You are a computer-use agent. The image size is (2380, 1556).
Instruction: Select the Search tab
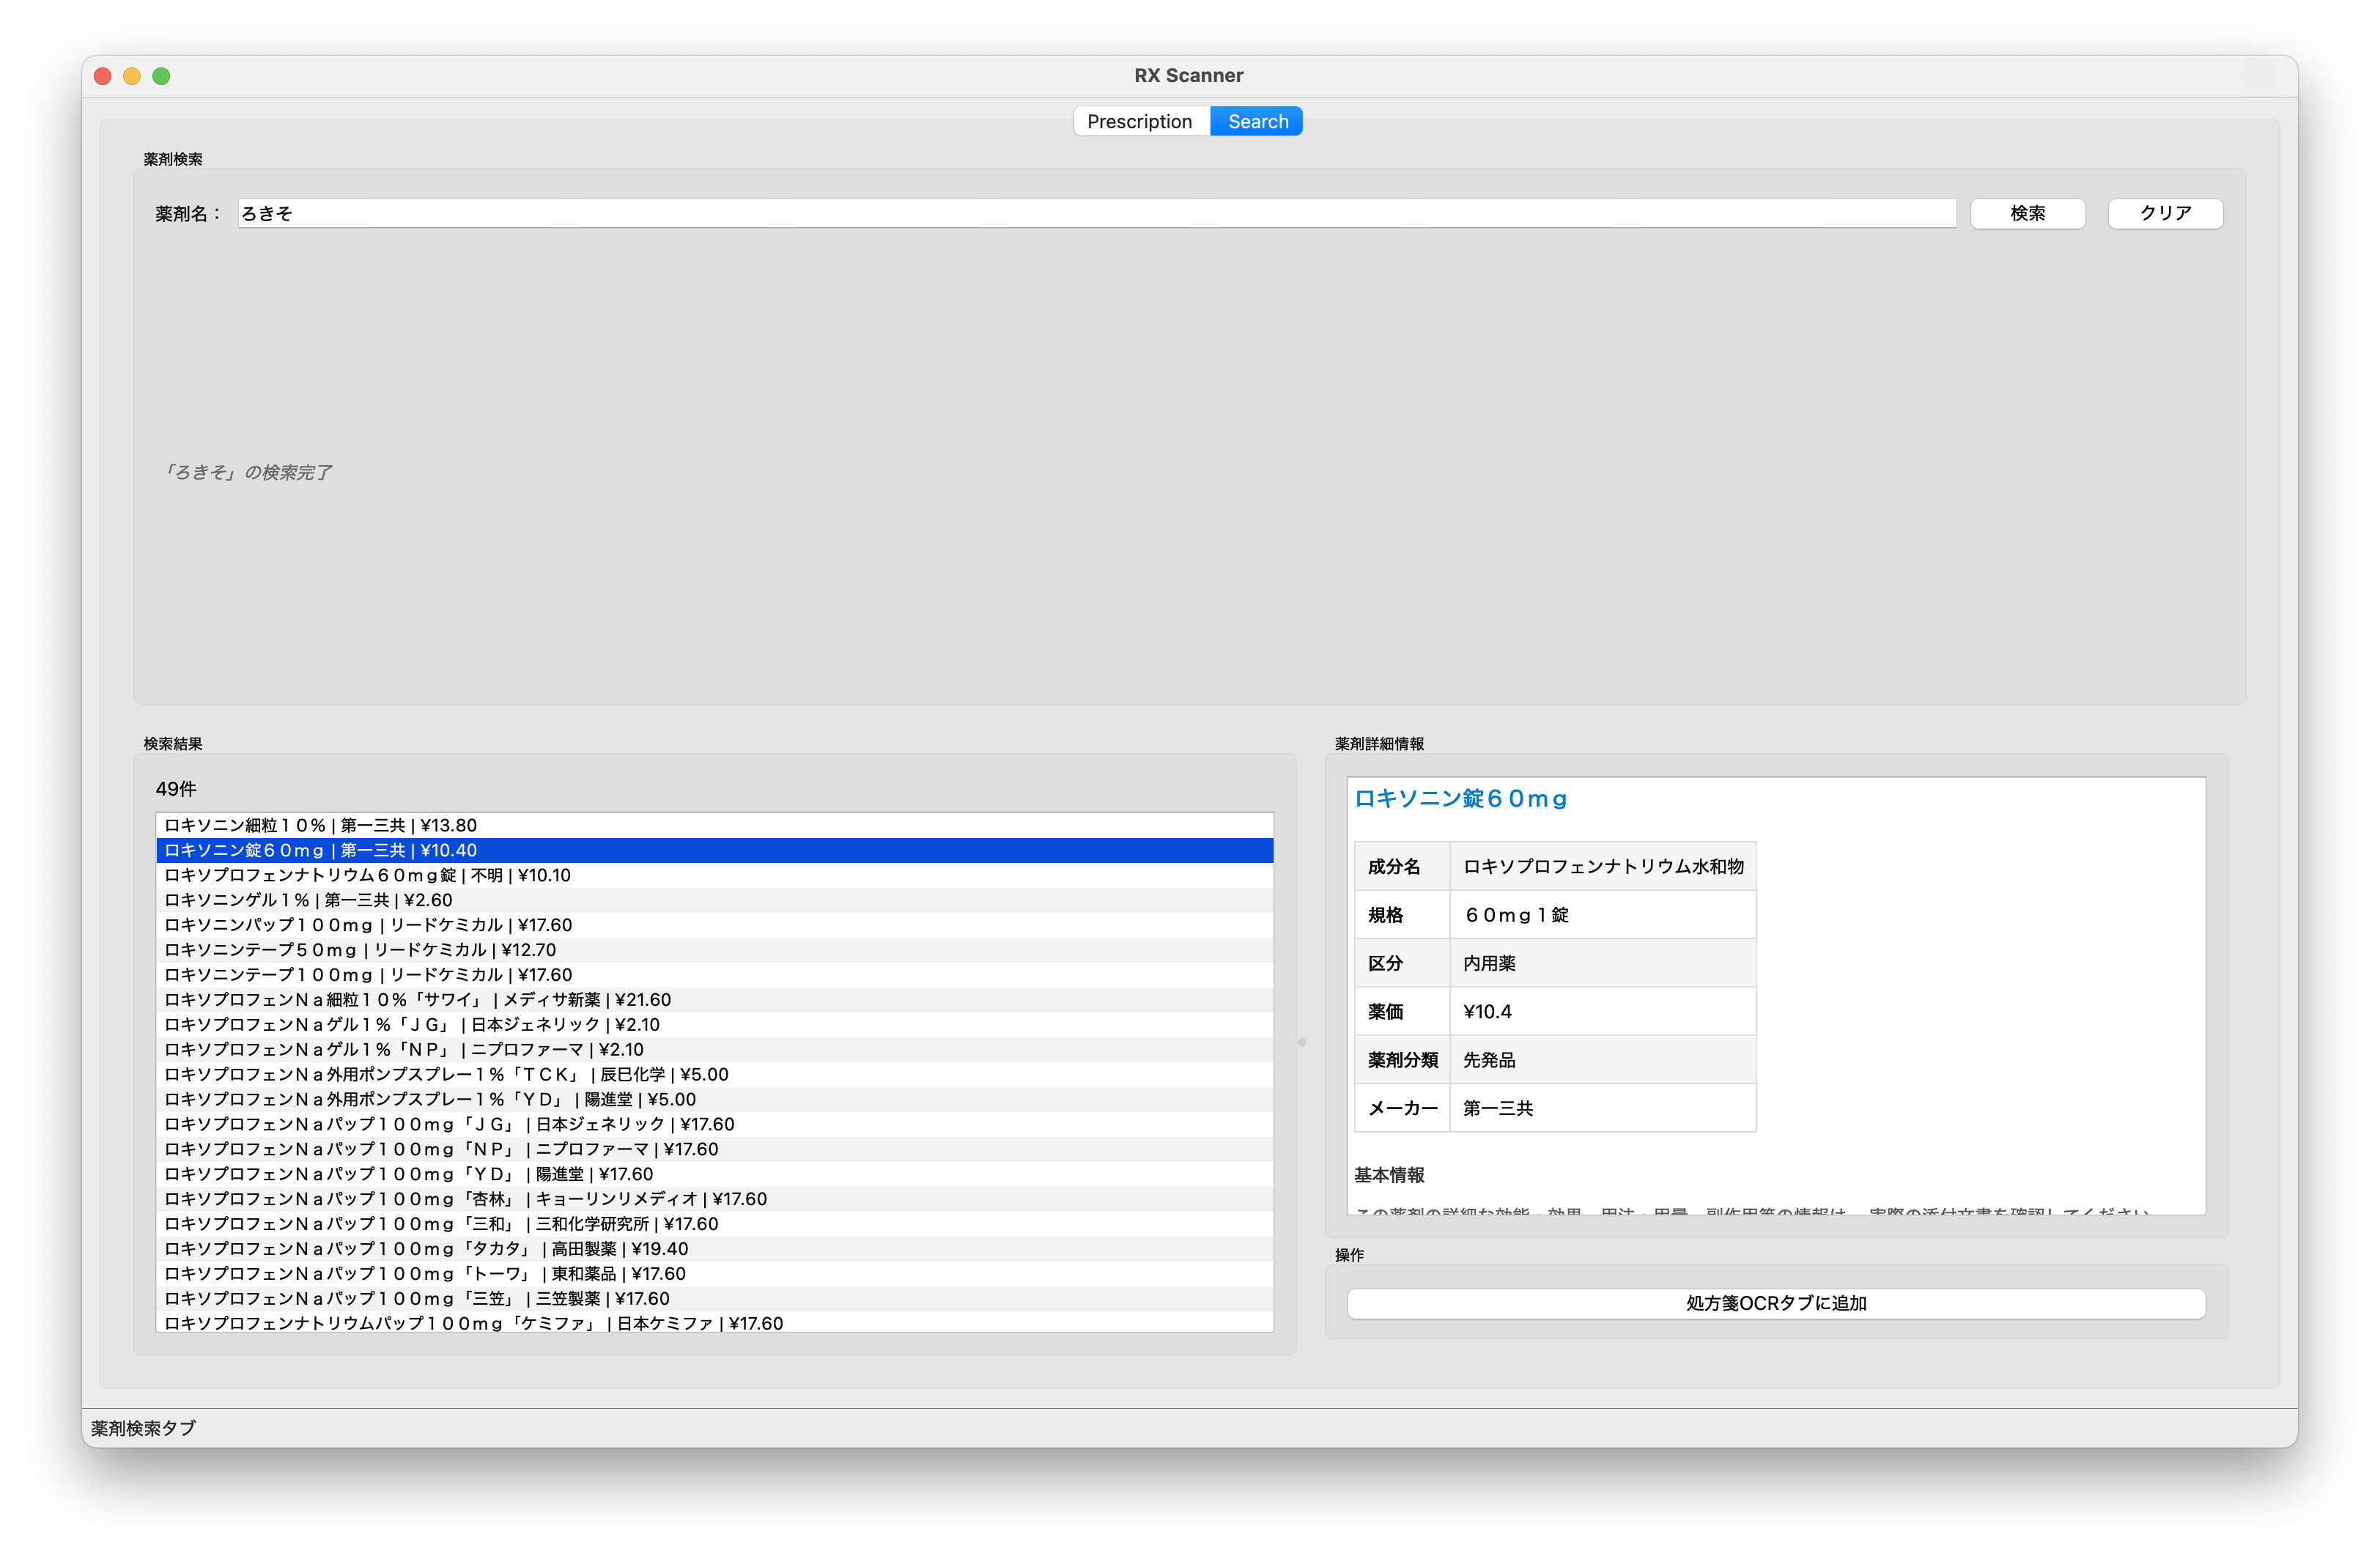tap(1257, 121)
